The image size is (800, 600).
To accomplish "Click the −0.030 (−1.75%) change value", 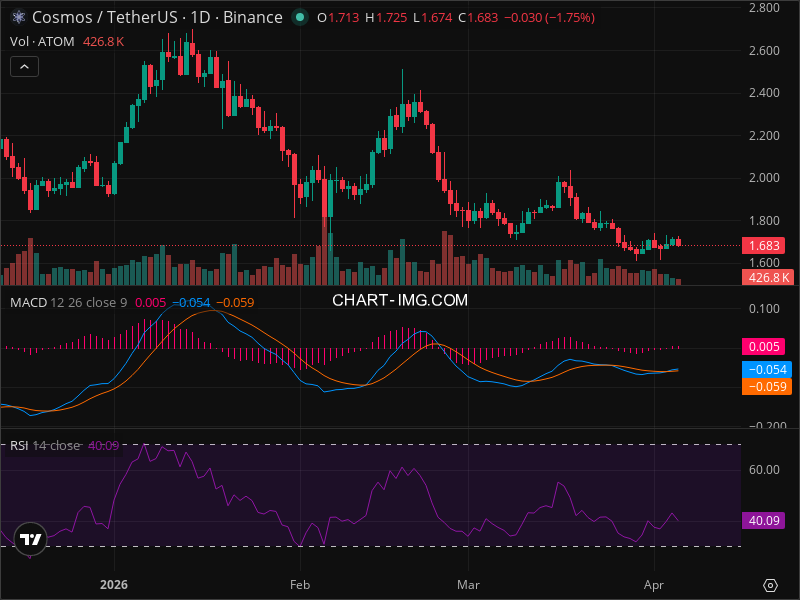I will [x=549, y=17].
